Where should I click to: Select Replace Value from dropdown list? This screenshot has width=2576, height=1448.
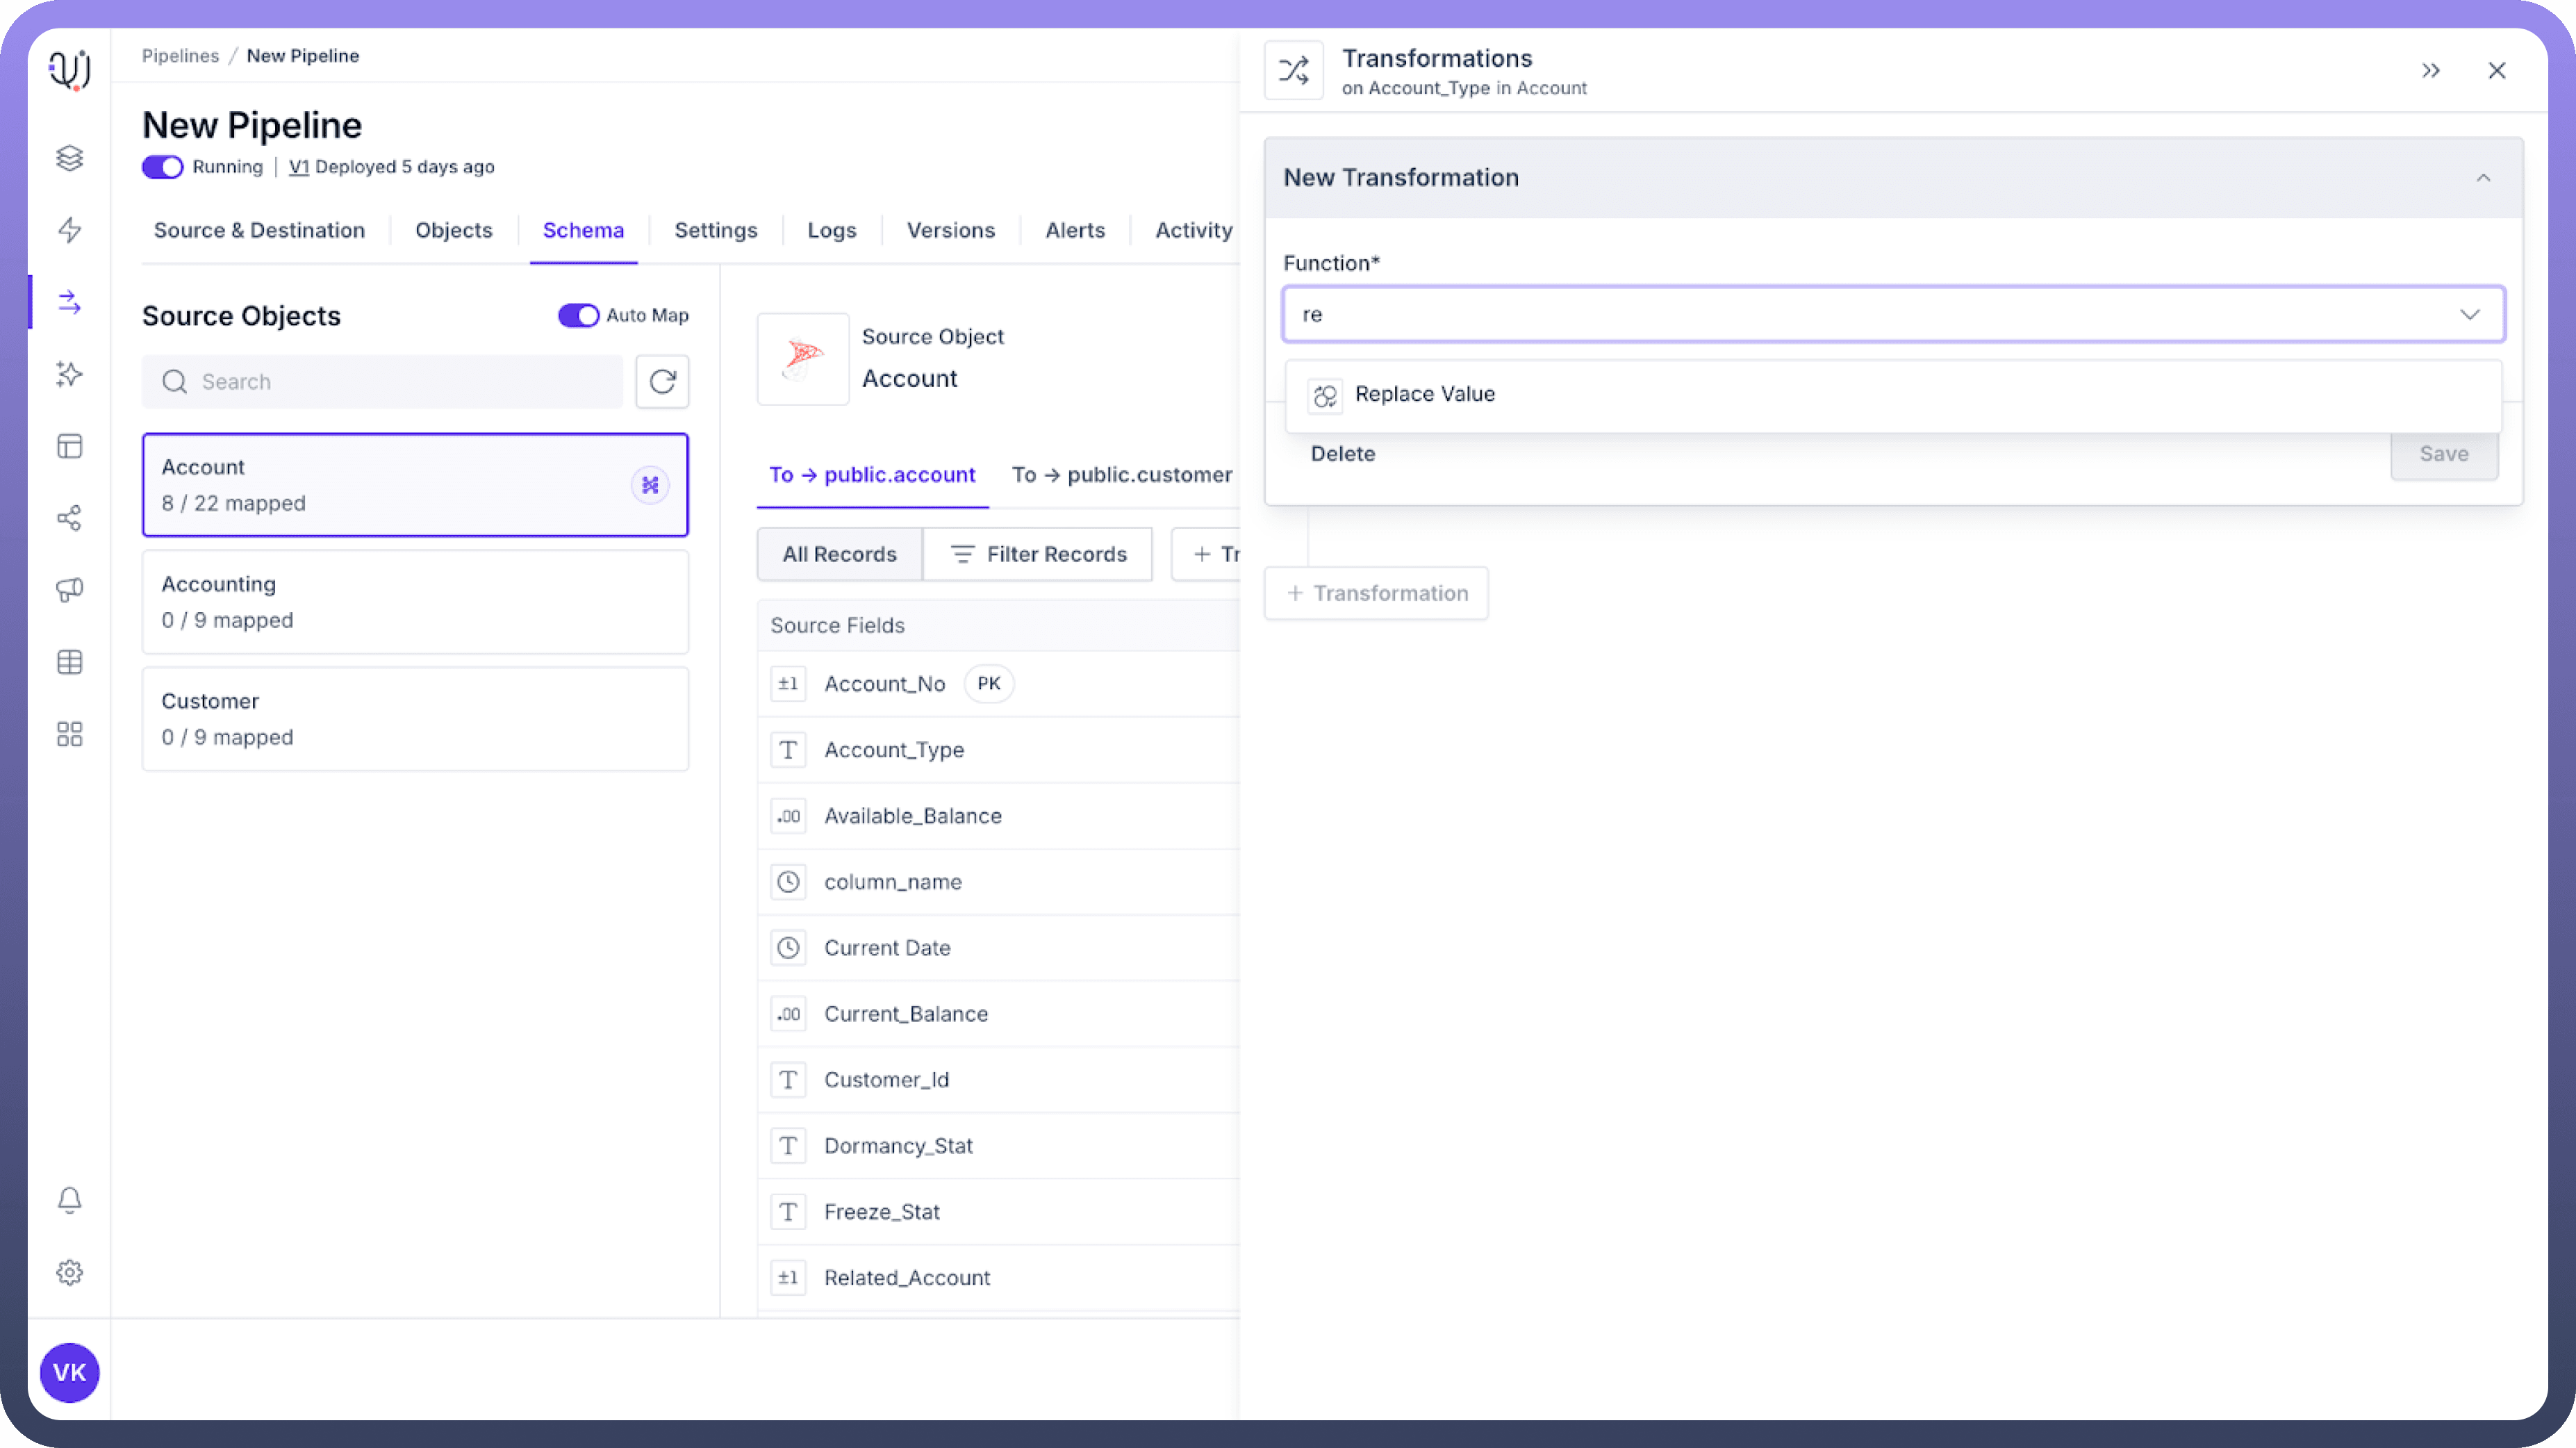1424,394
